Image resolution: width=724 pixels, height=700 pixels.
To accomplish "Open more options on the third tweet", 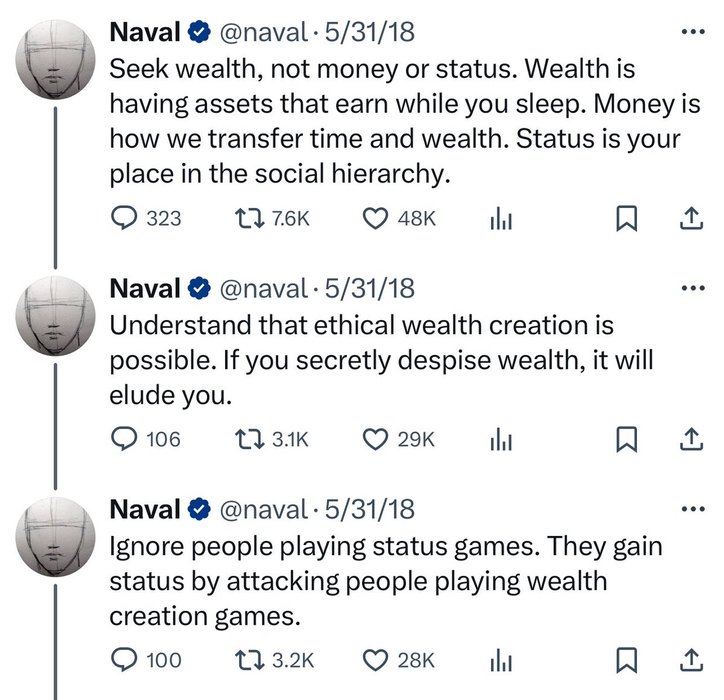I will pyautogui.click(x=691, y=509).
